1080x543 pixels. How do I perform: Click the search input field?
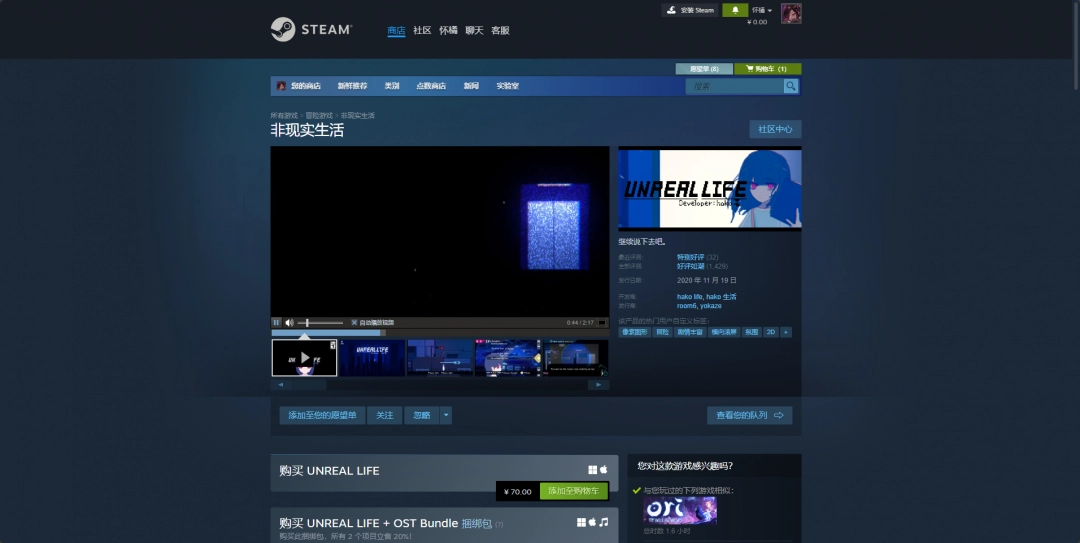[x=733, y=87]
